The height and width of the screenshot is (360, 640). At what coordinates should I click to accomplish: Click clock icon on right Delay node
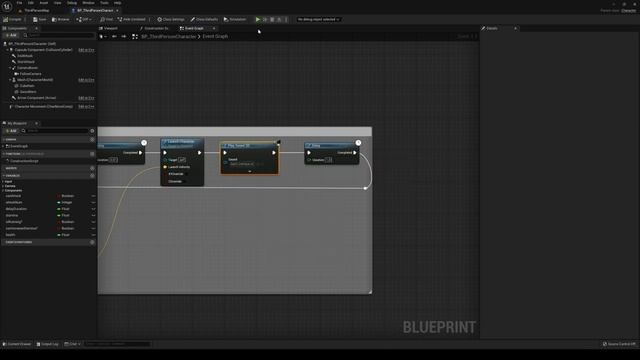click(358, 142)
